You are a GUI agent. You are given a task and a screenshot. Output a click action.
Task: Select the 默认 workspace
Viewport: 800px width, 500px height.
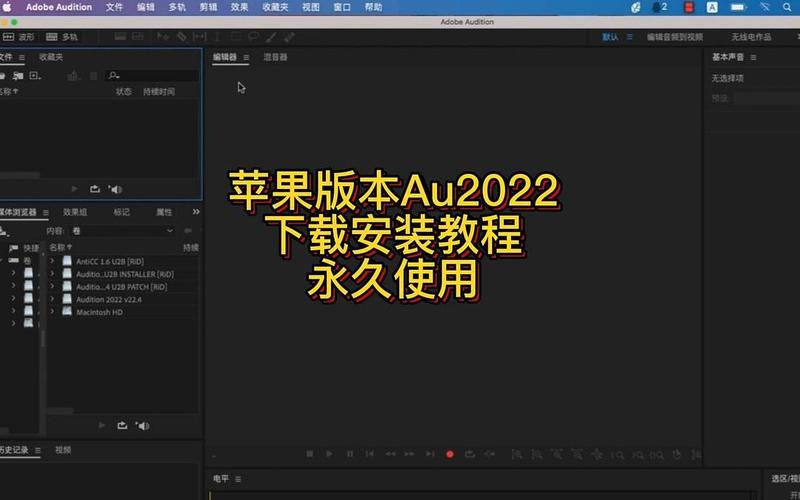(610, 37)
